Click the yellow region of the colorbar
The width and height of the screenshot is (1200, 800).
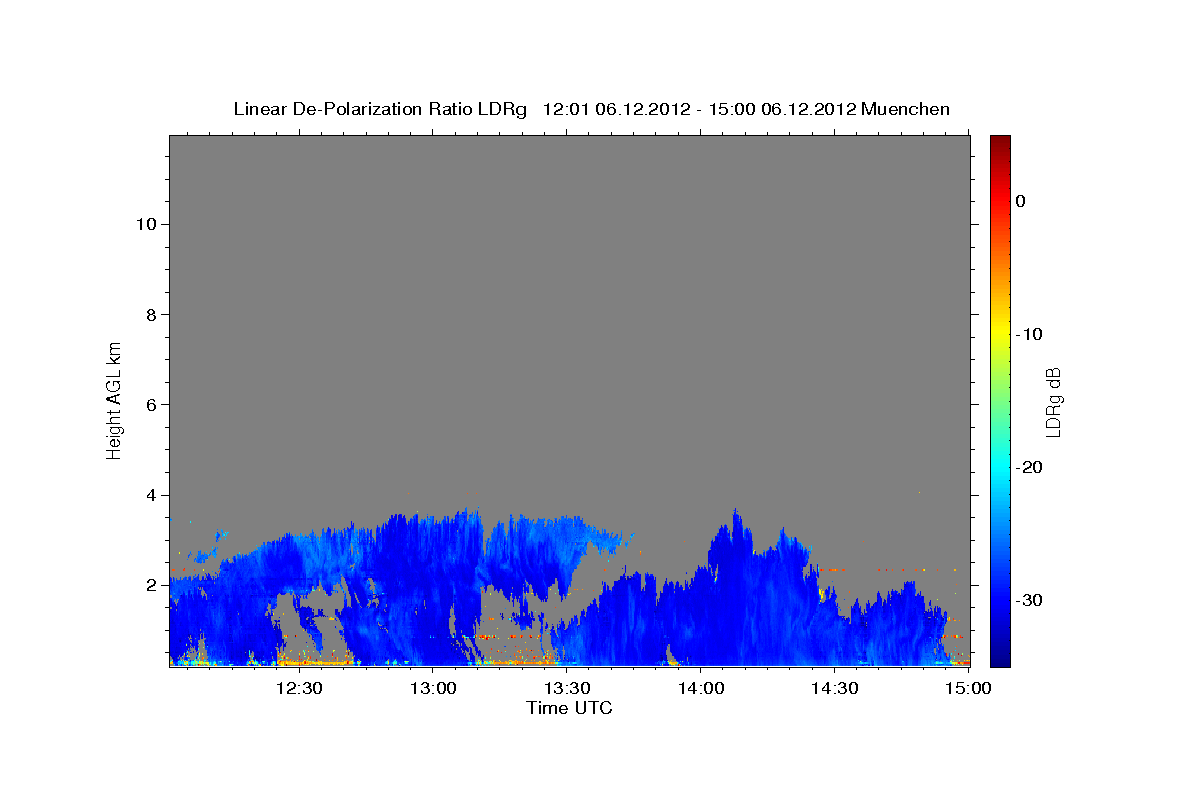(x=1000, y=334)
